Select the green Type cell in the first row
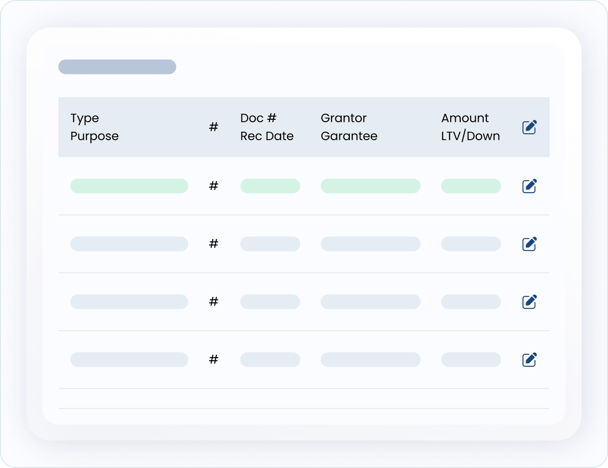Viewport: 608px width, 468px height. pos(129,186)
